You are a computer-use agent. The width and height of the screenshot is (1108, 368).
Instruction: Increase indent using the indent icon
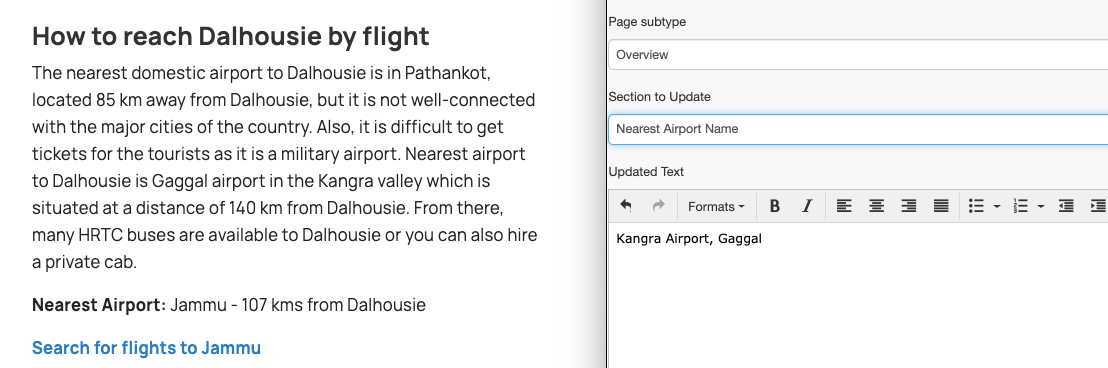click(x=1097, y=206)
